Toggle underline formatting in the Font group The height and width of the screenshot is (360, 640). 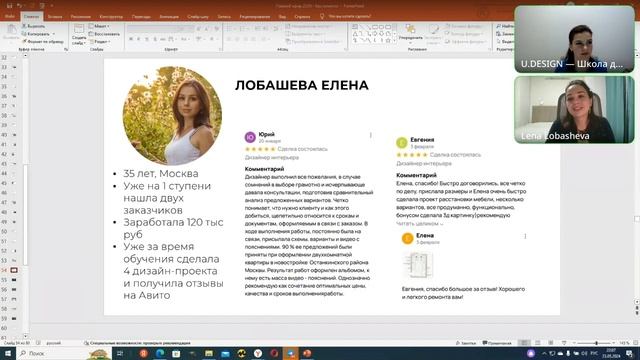[x=147, y=39]
